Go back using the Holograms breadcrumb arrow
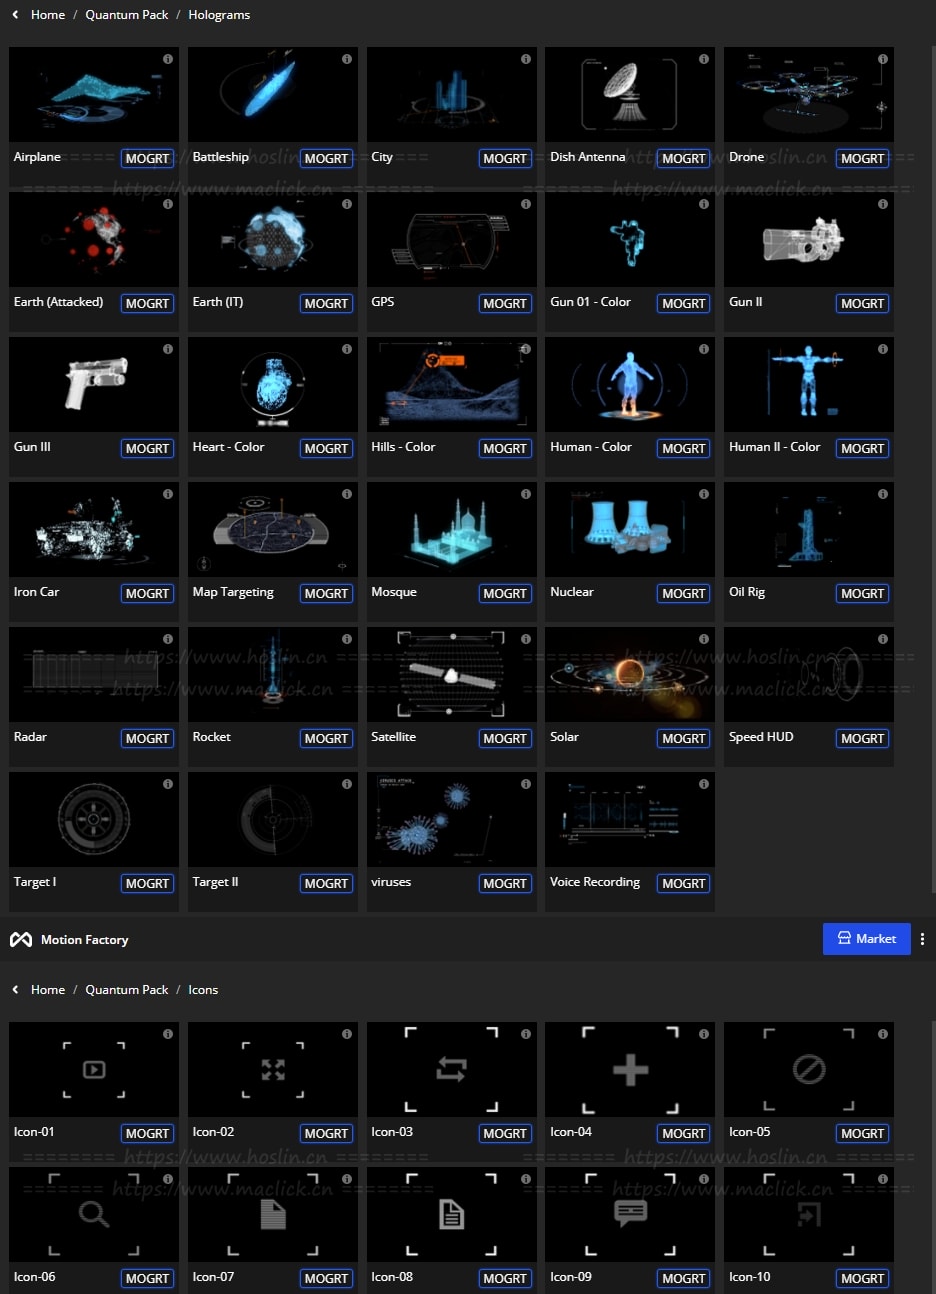This screenshot has height=1294, width=936. coord(15,15)
